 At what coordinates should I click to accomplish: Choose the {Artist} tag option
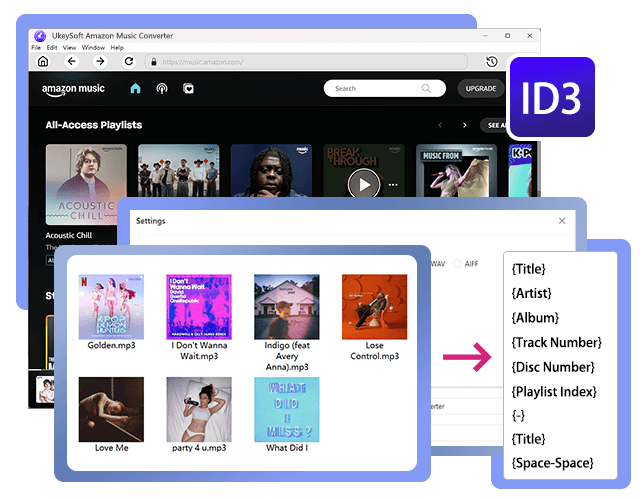coord(531,293)
